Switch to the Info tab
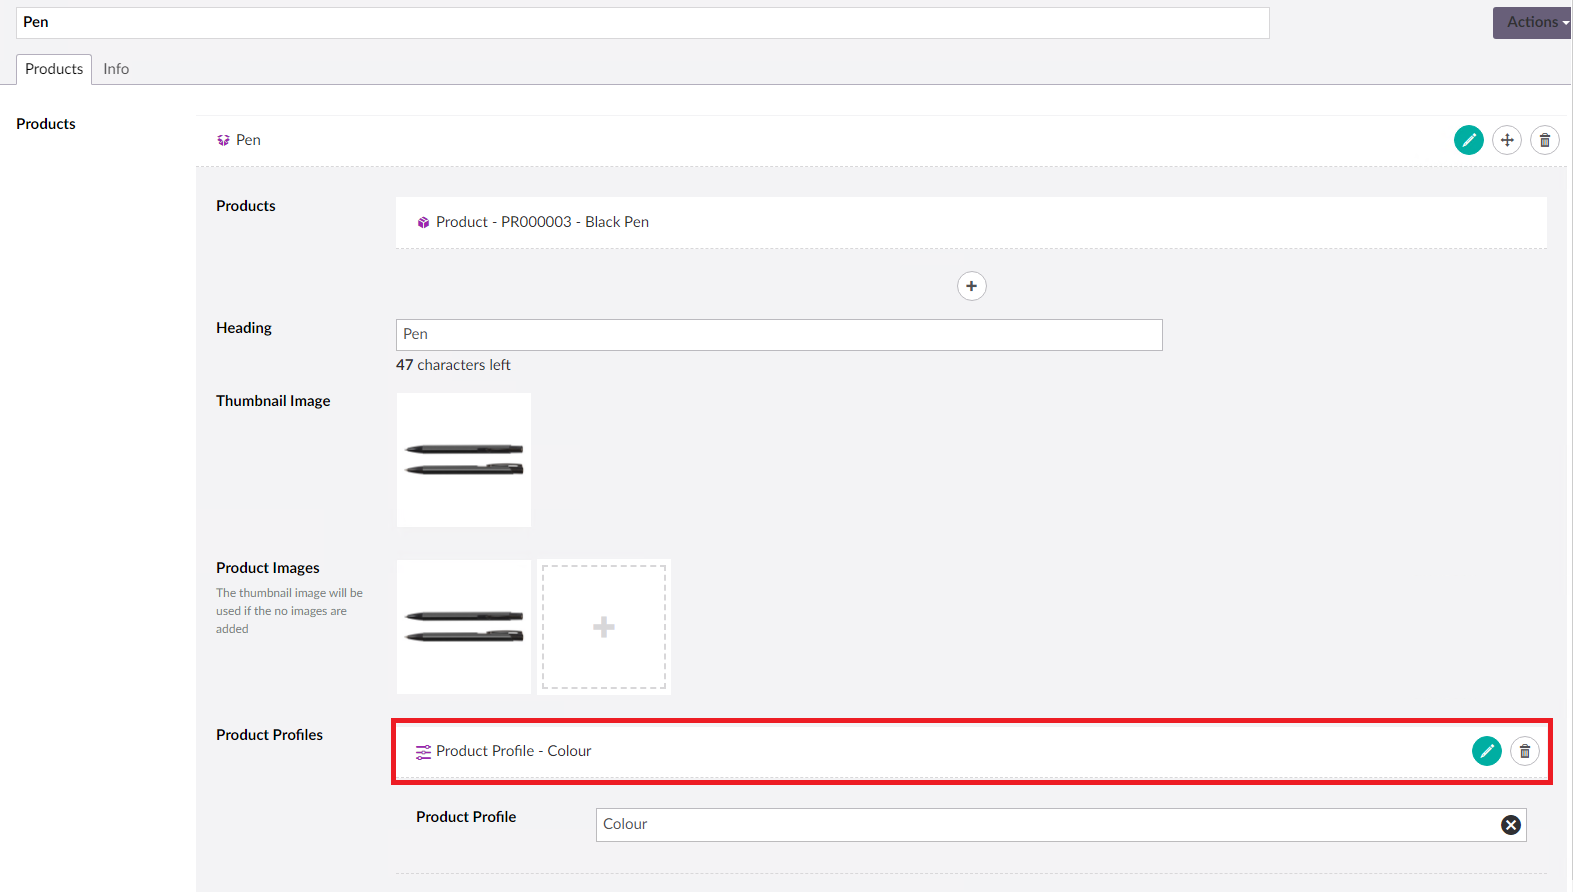The height and width of the screenshot is (892, 1573). (116, 69)
